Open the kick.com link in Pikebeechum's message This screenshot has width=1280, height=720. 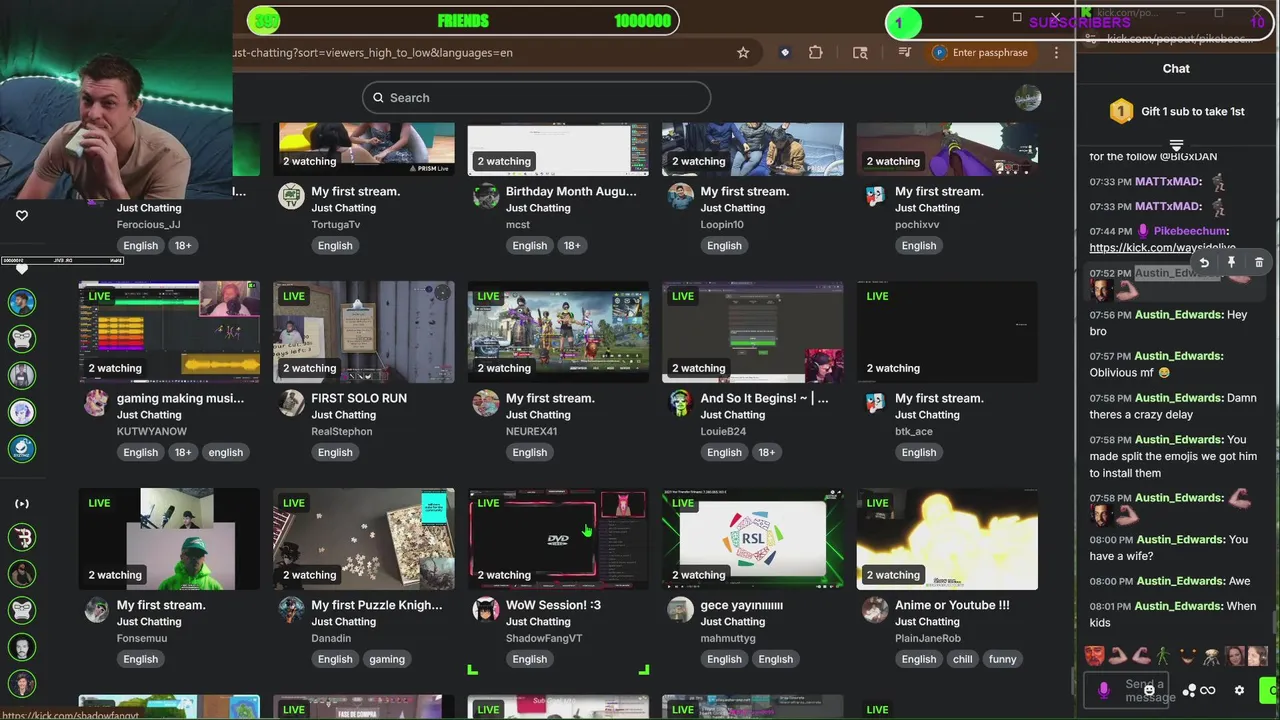coord(1162,248)
